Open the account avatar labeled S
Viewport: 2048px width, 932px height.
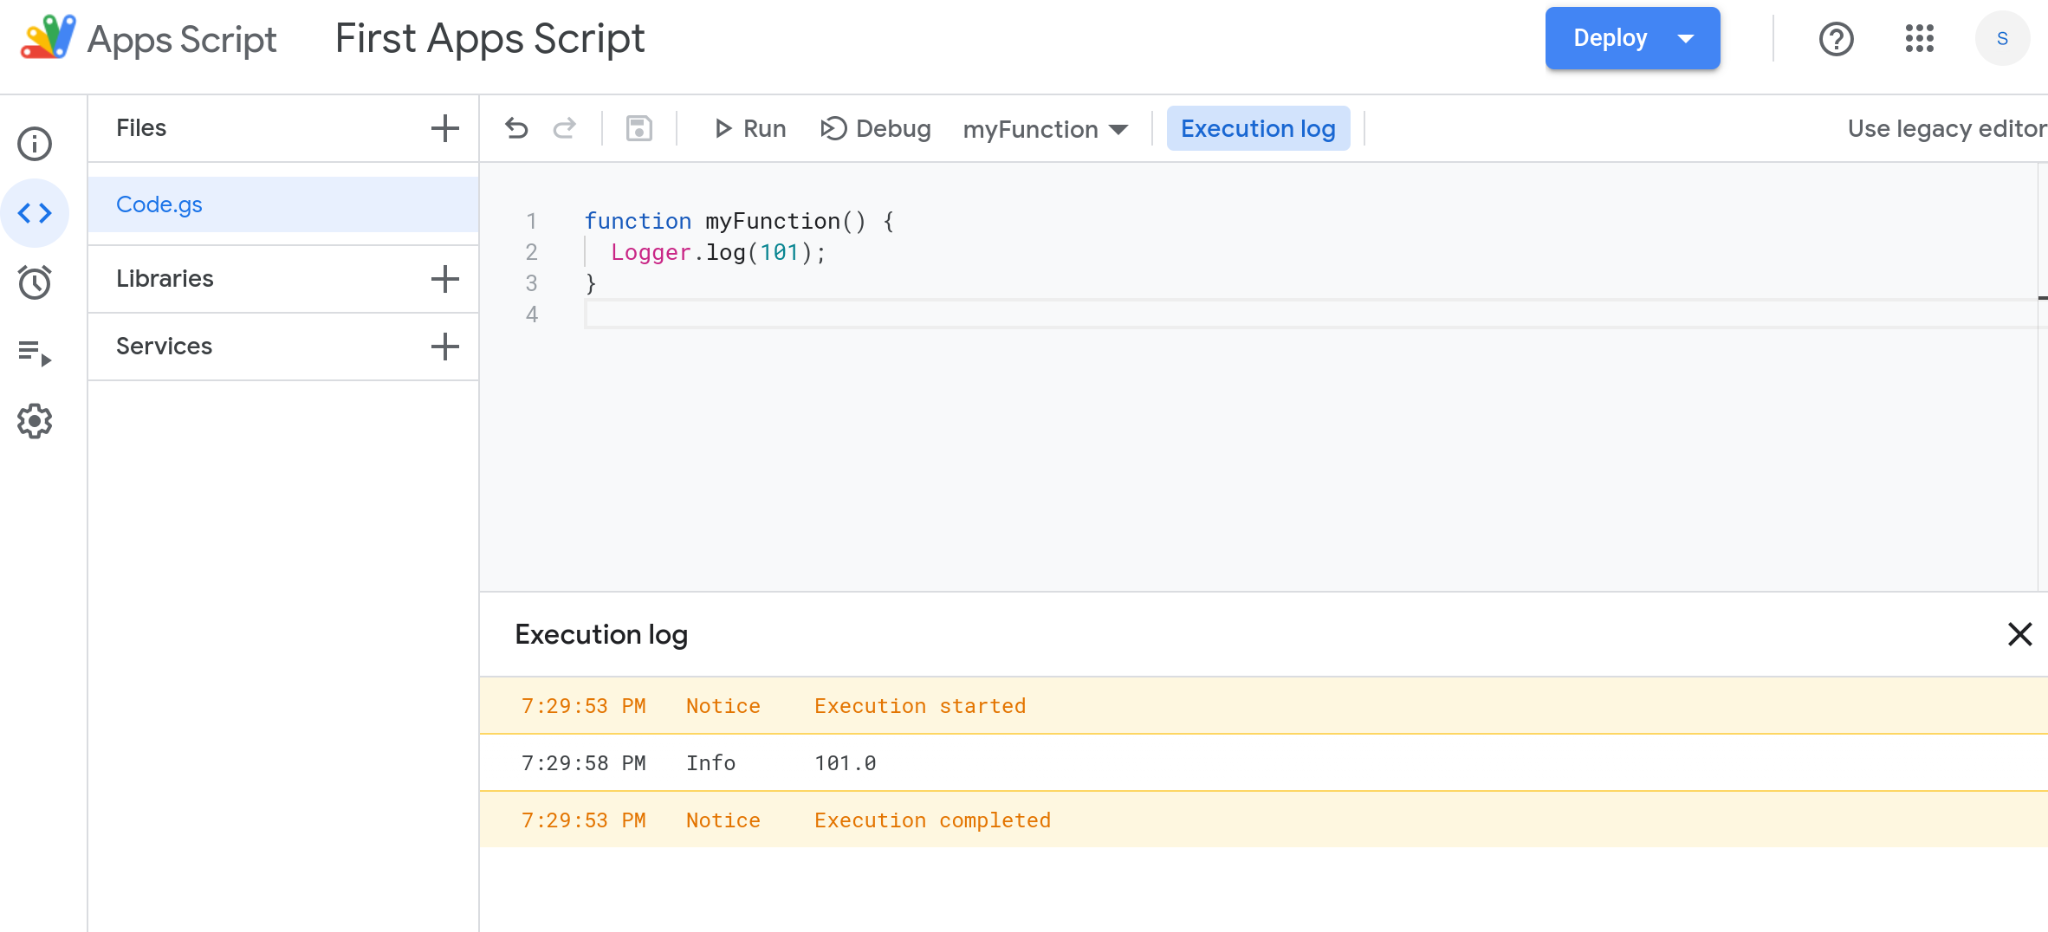[2002, 39]
